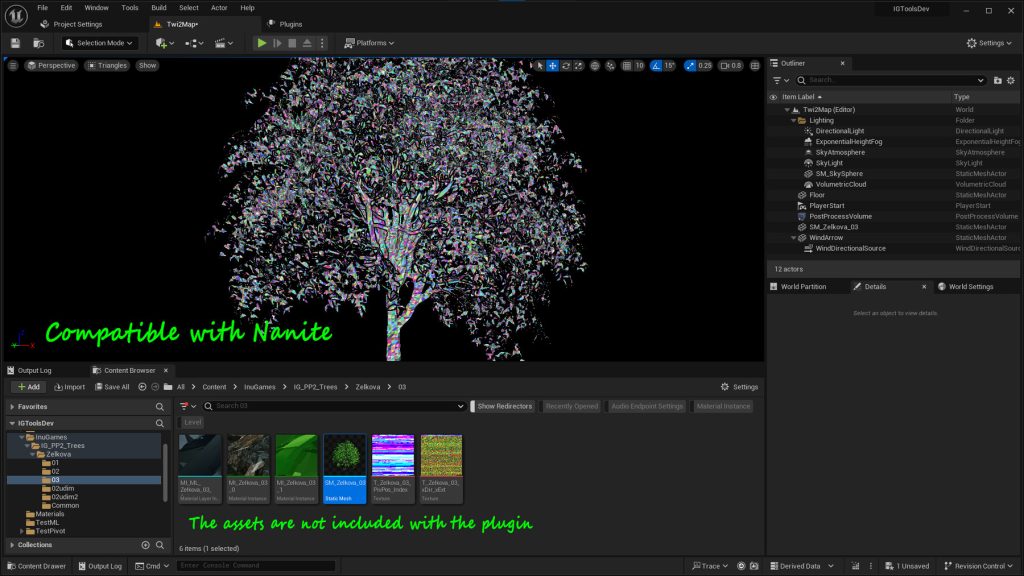Open the viewport hamburger options menu

click(12, 65)
